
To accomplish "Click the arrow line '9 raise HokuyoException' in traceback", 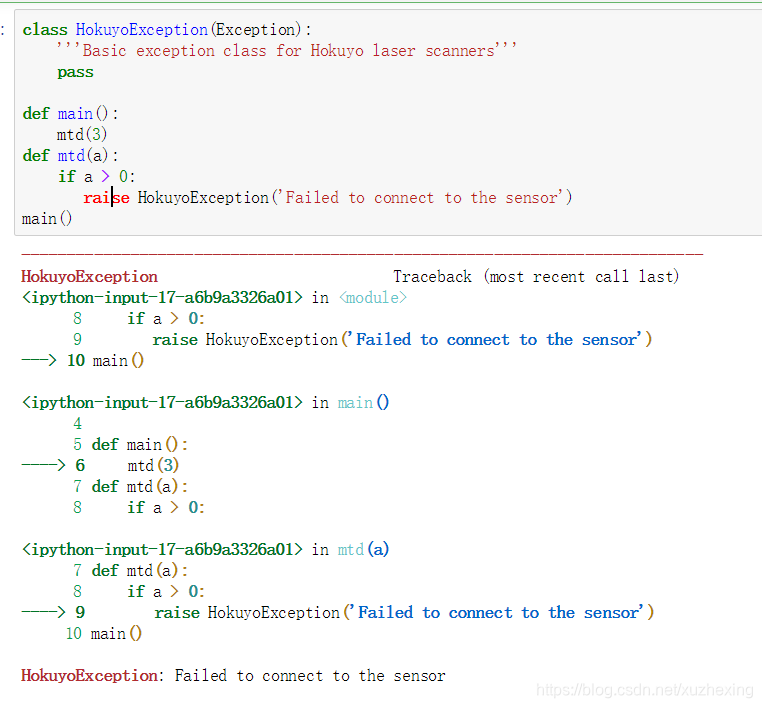I will (338, 613).
